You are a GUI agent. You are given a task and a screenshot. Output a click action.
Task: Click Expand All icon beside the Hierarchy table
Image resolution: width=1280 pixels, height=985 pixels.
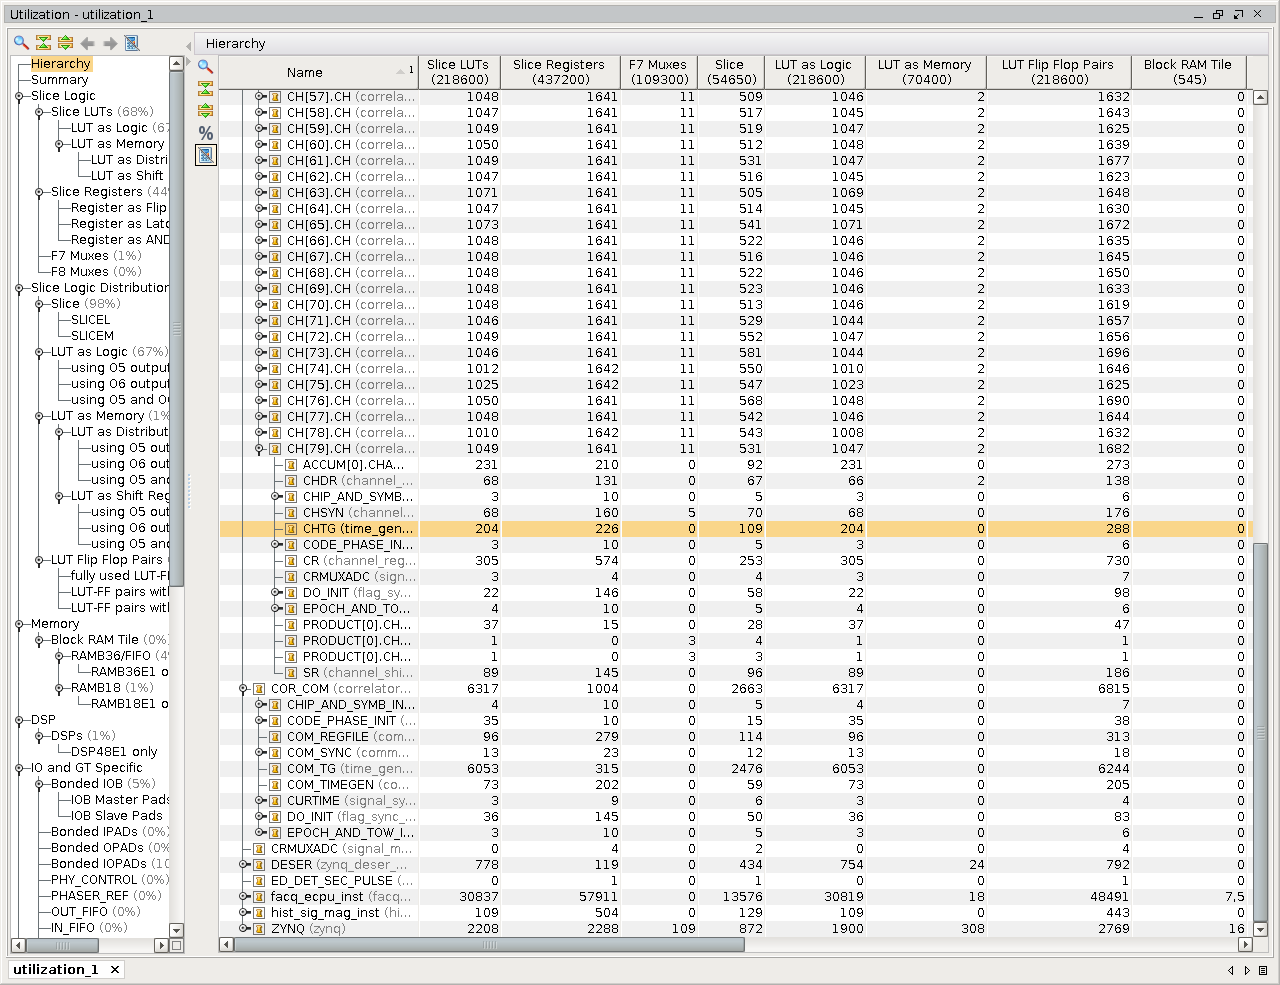205,111
